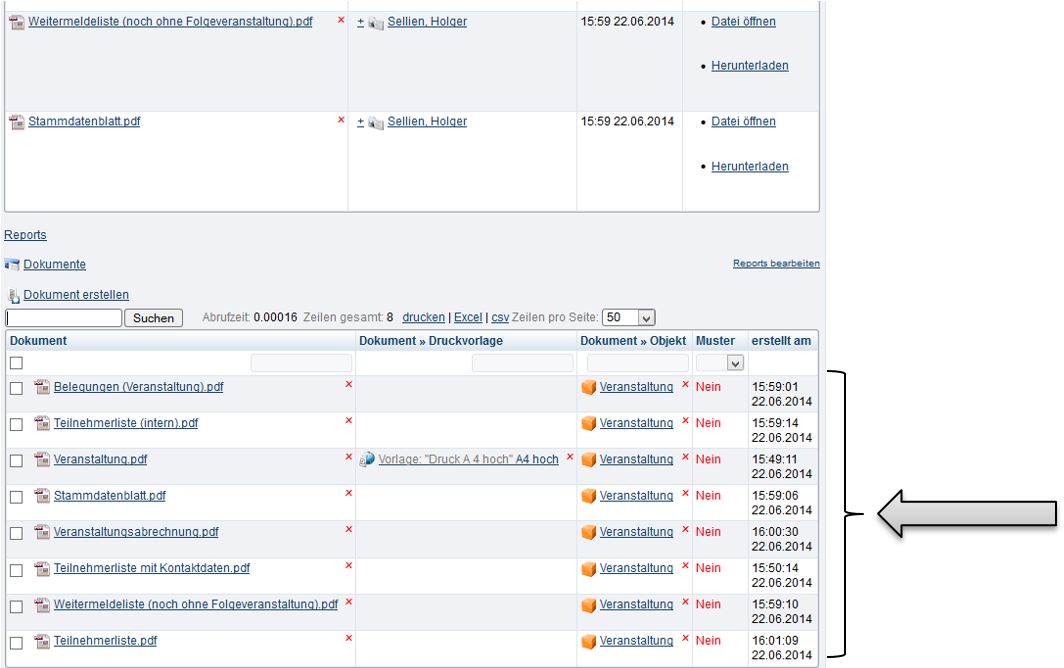Click the search text field next to Suchen

click(63, 318)
